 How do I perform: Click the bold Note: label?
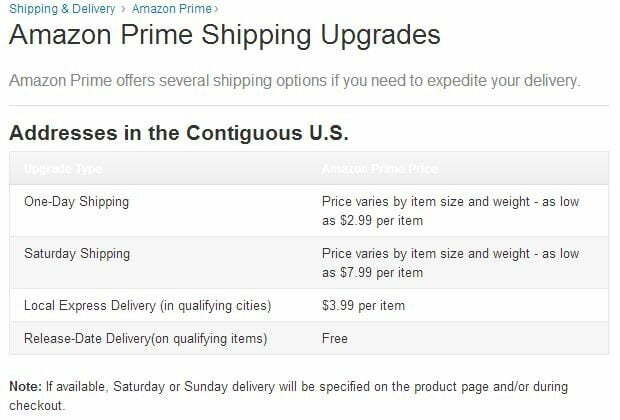(x=25, y=386)
